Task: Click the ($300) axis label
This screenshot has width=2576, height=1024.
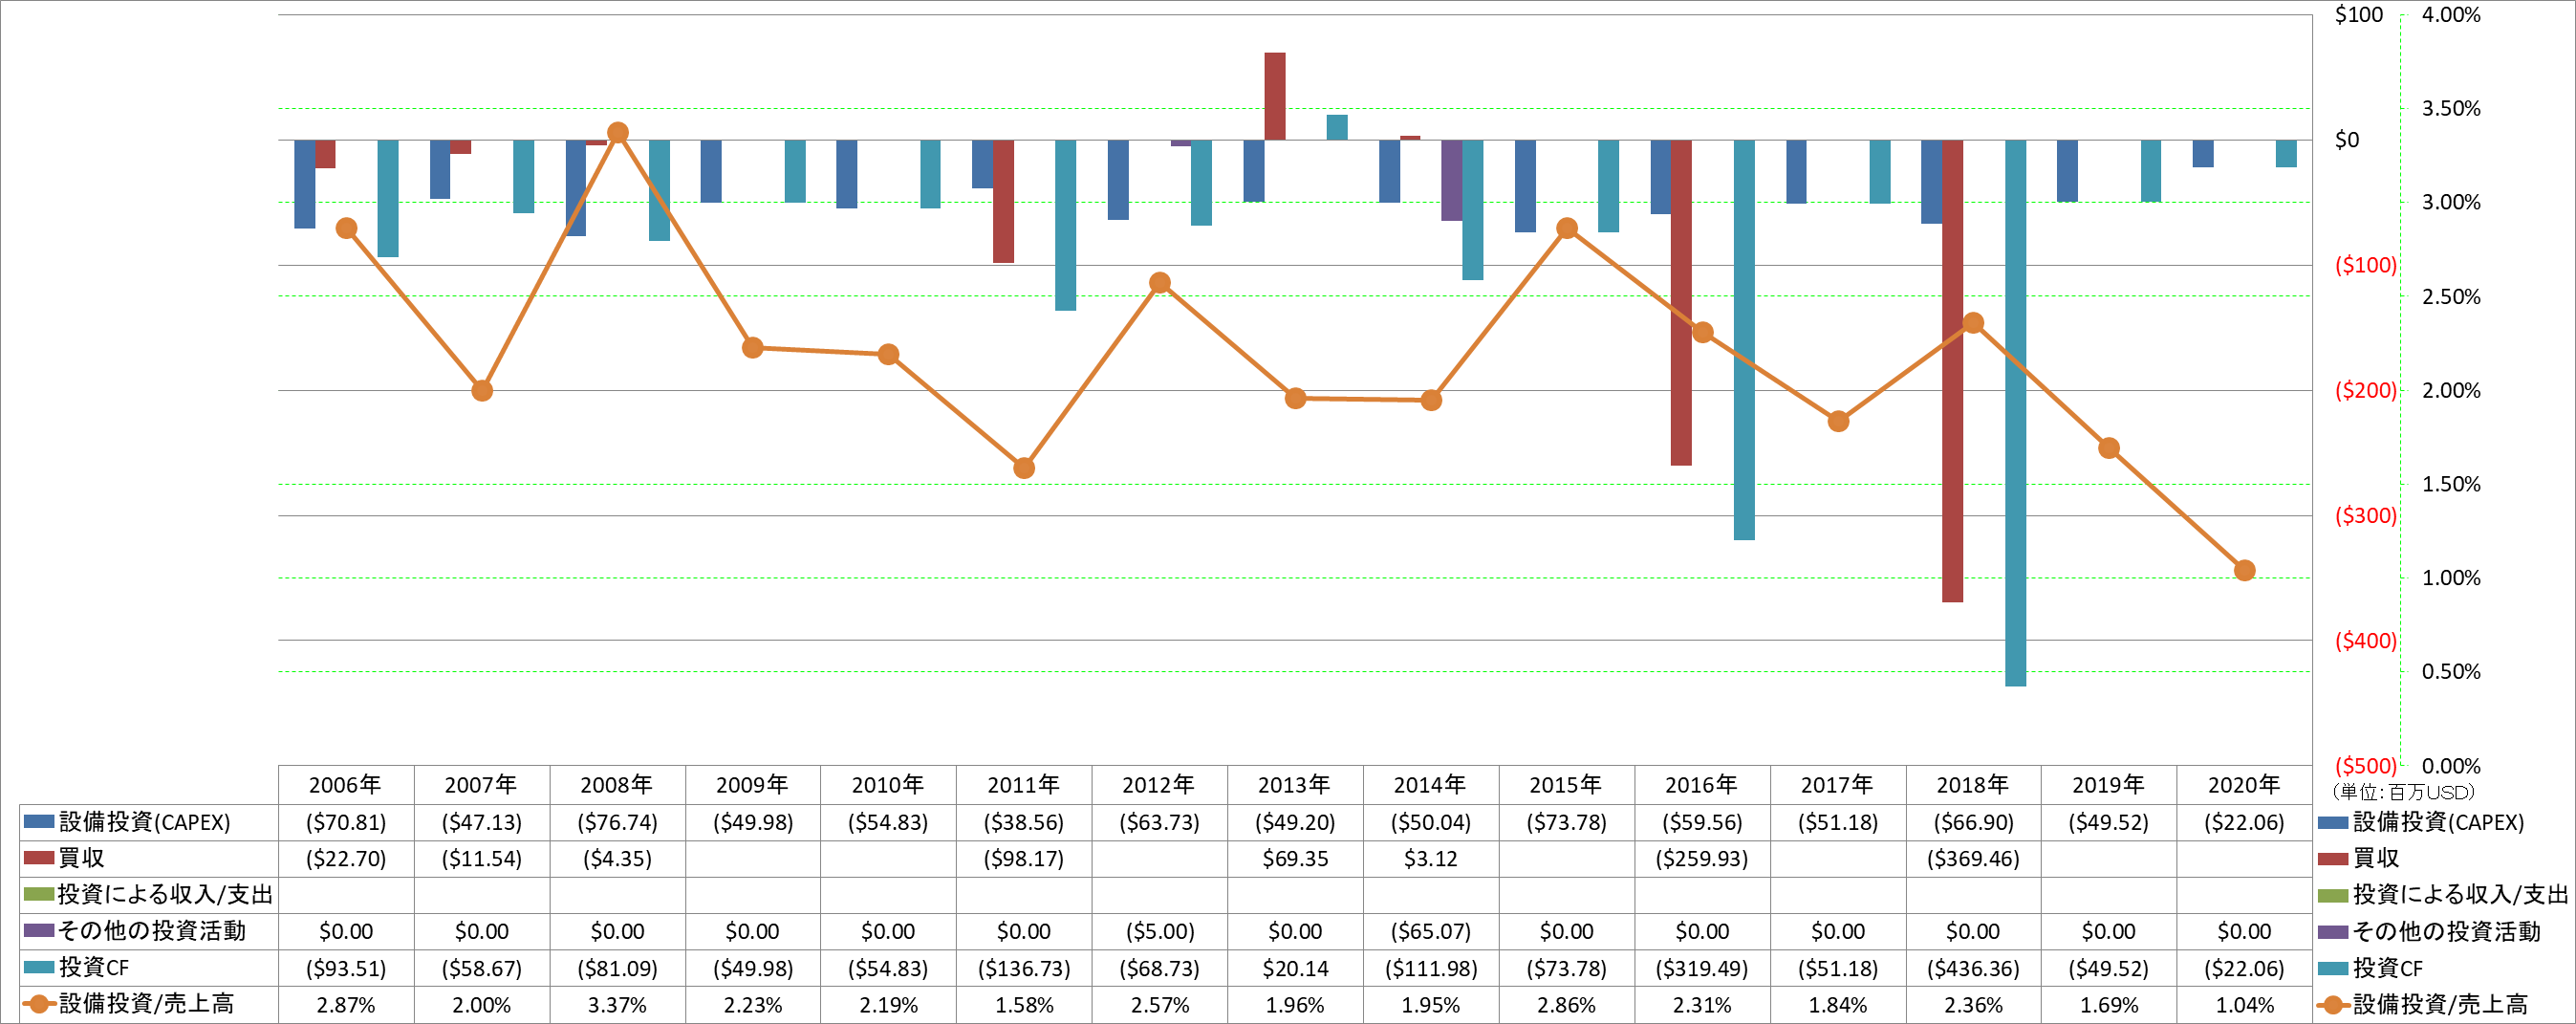Action: 2365,516
